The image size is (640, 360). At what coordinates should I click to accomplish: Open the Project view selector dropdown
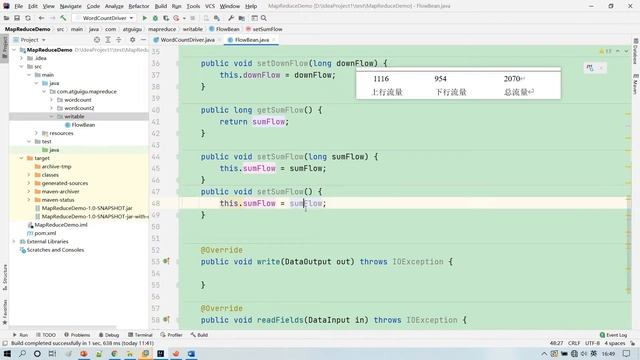29,40
